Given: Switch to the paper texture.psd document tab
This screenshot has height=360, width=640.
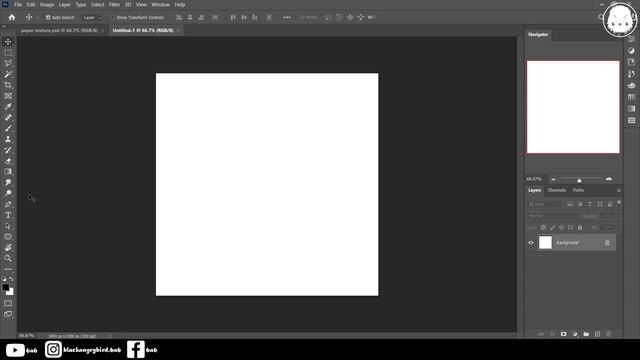Looking at the screenshot, I should (60, 31).
